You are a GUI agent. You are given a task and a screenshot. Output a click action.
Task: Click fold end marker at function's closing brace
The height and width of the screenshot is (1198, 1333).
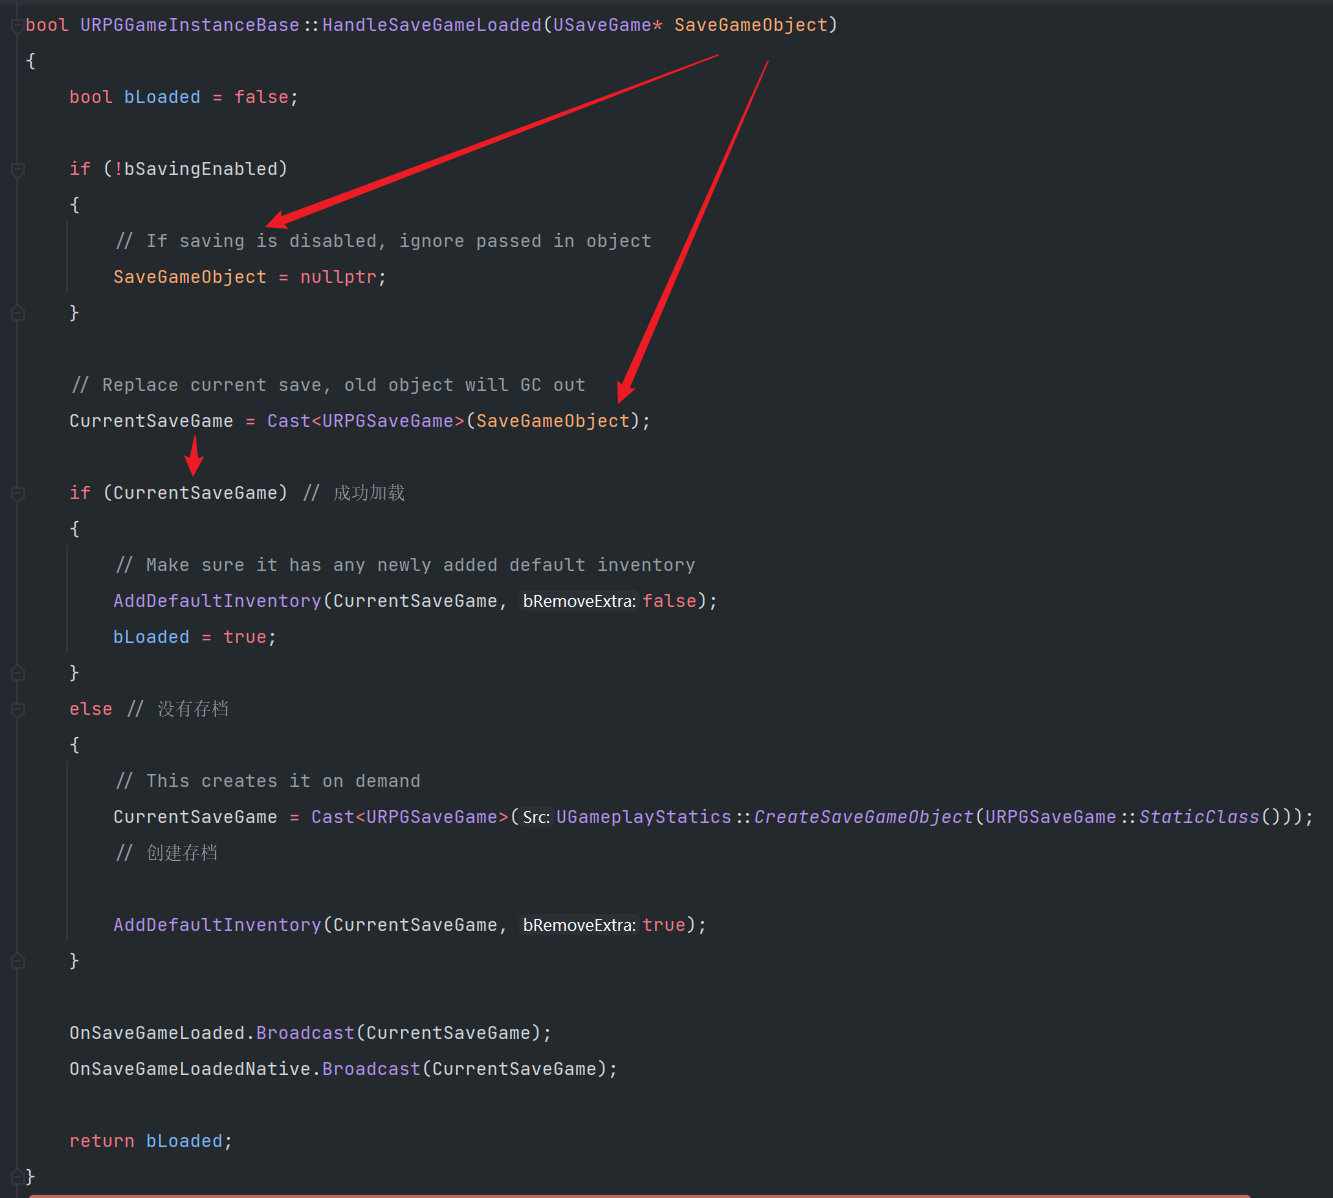coord(17,1177)
